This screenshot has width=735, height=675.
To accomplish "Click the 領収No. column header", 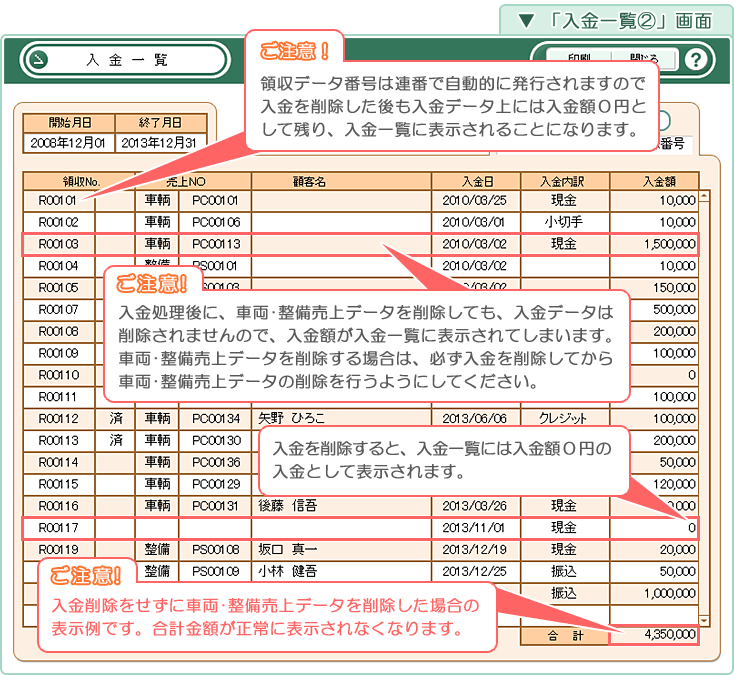I will 81,181.
